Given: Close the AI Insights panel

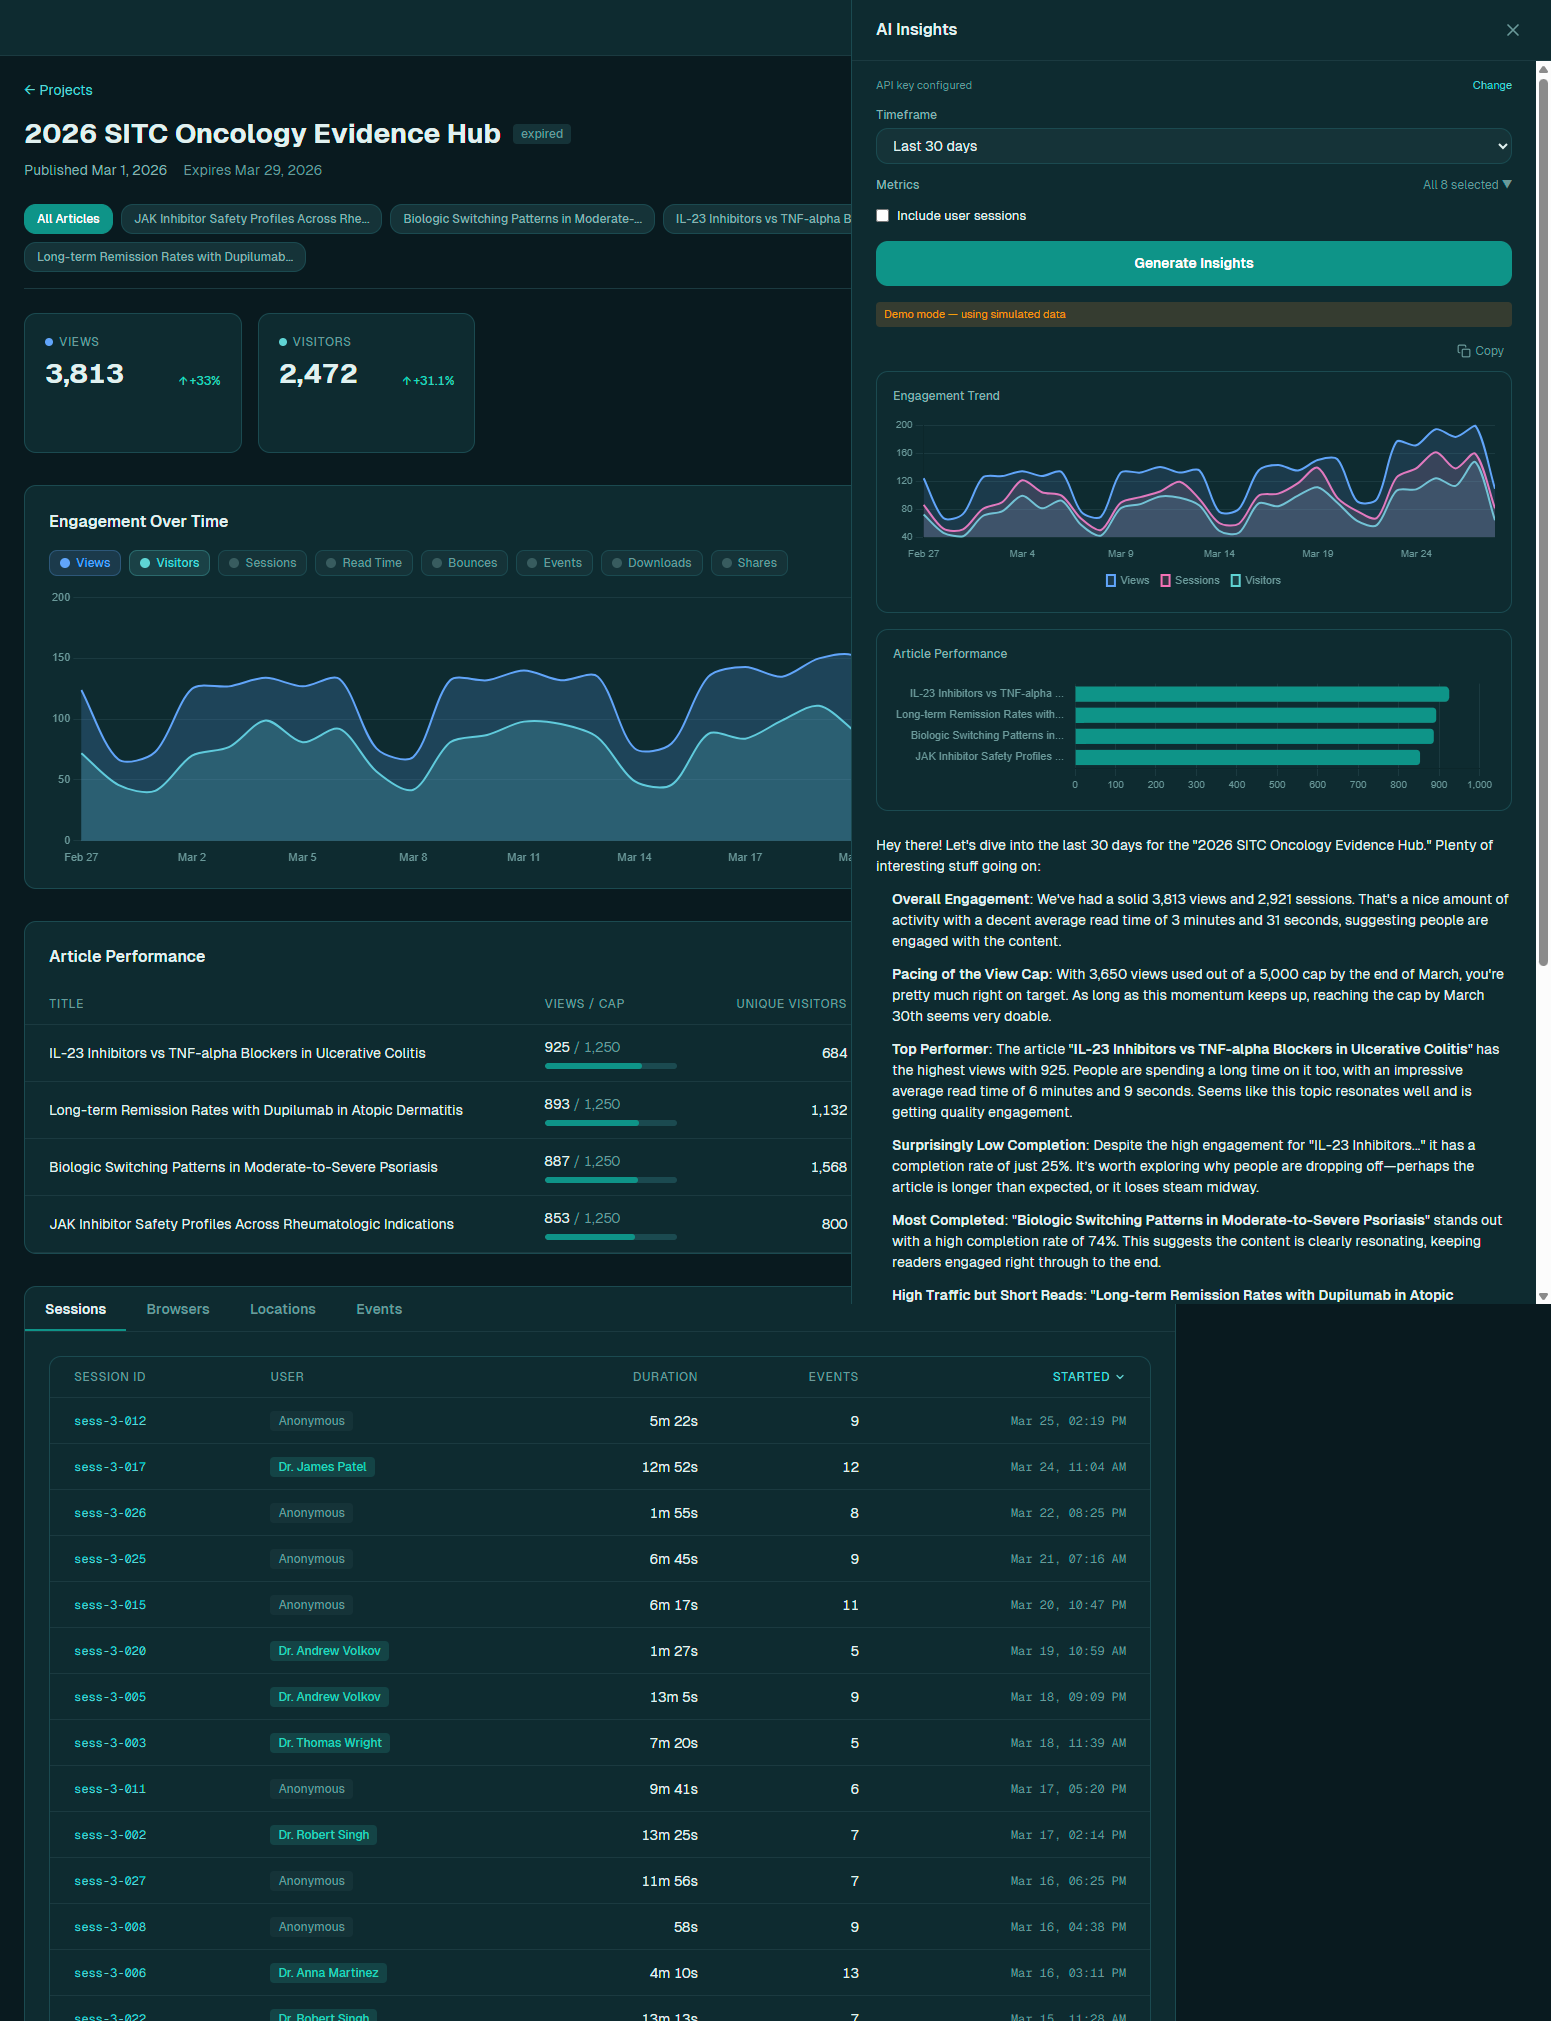Looking at the screenshot, I should [x=1512, y=30].
